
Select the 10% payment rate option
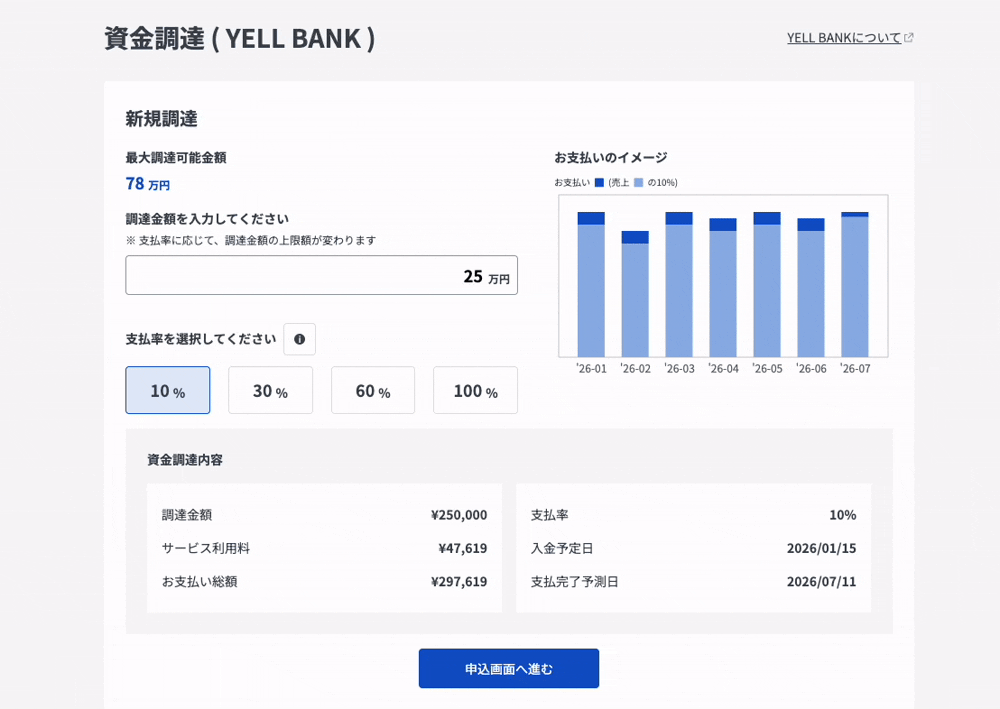[x=168, y=390]
